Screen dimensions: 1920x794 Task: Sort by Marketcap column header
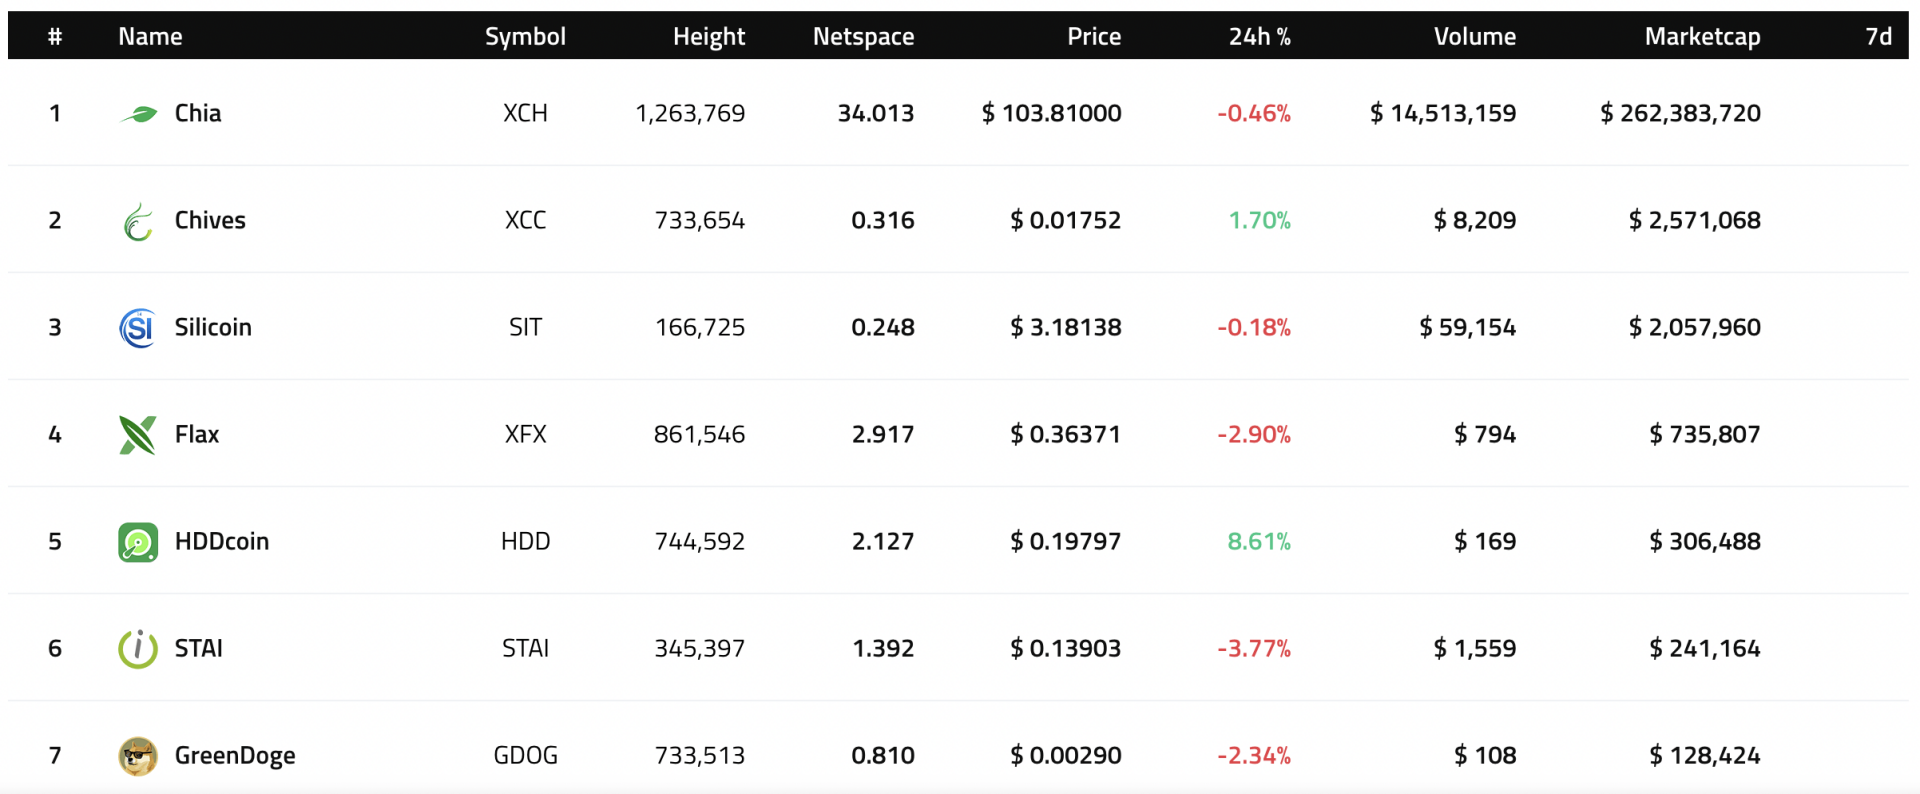[1702, 37]
